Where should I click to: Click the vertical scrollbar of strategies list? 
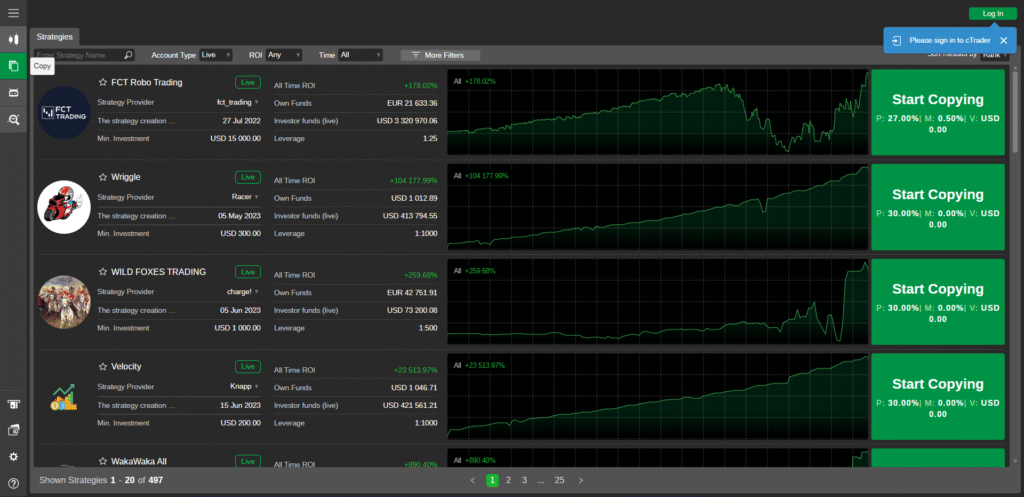(1016, 110)
